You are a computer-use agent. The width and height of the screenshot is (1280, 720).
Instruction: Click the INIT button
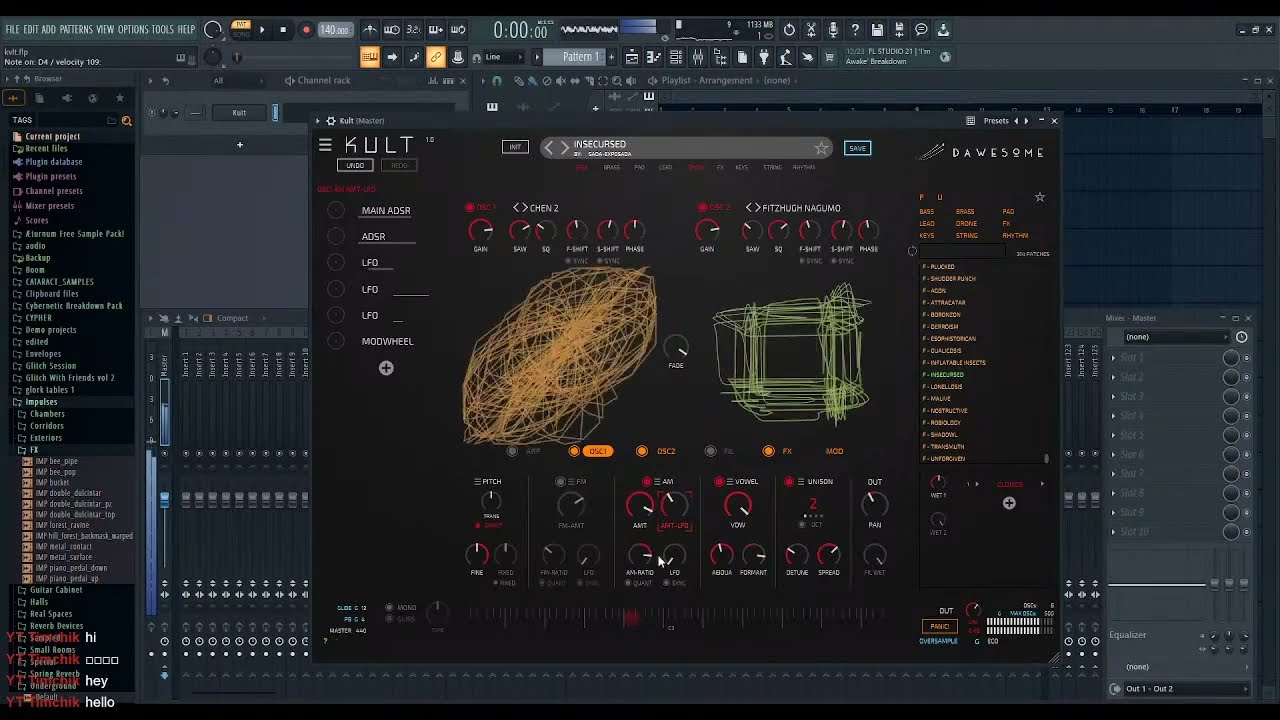click(515, 147)
